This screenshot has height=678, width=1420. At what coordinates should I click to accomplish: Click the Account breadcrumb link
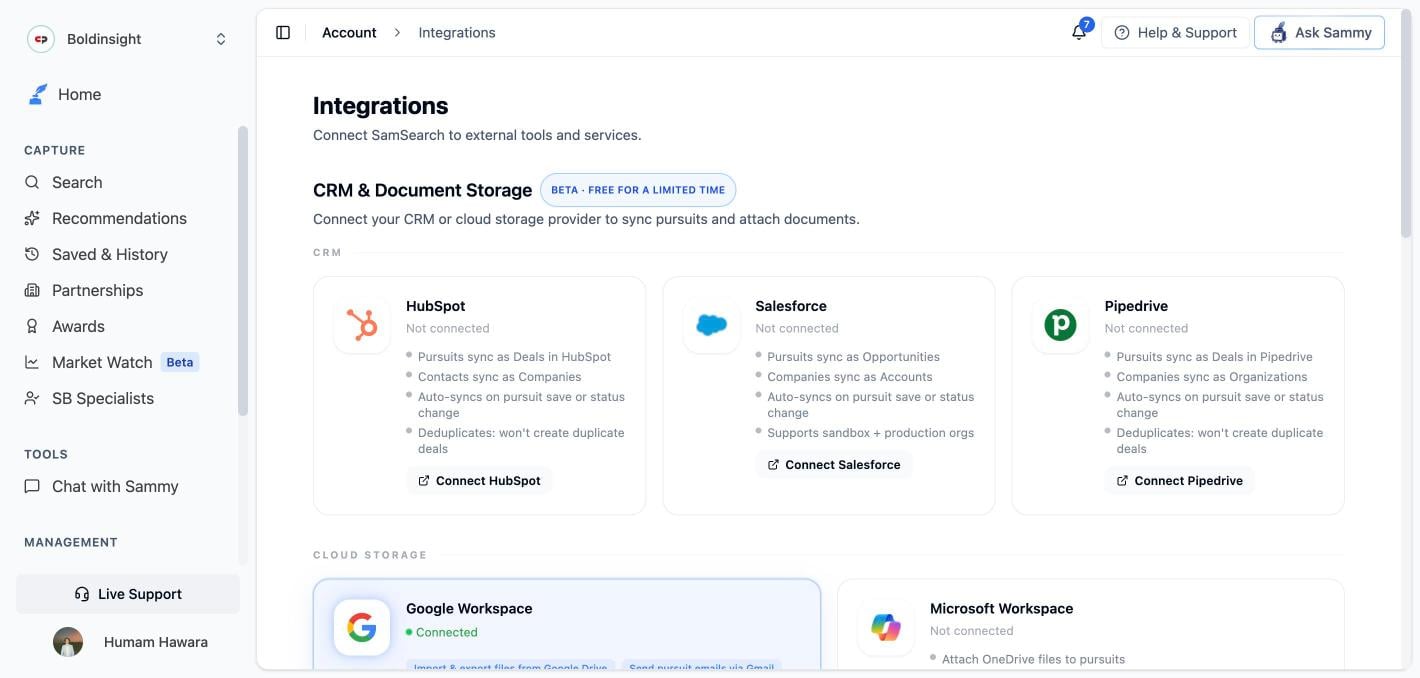(349, 33)
